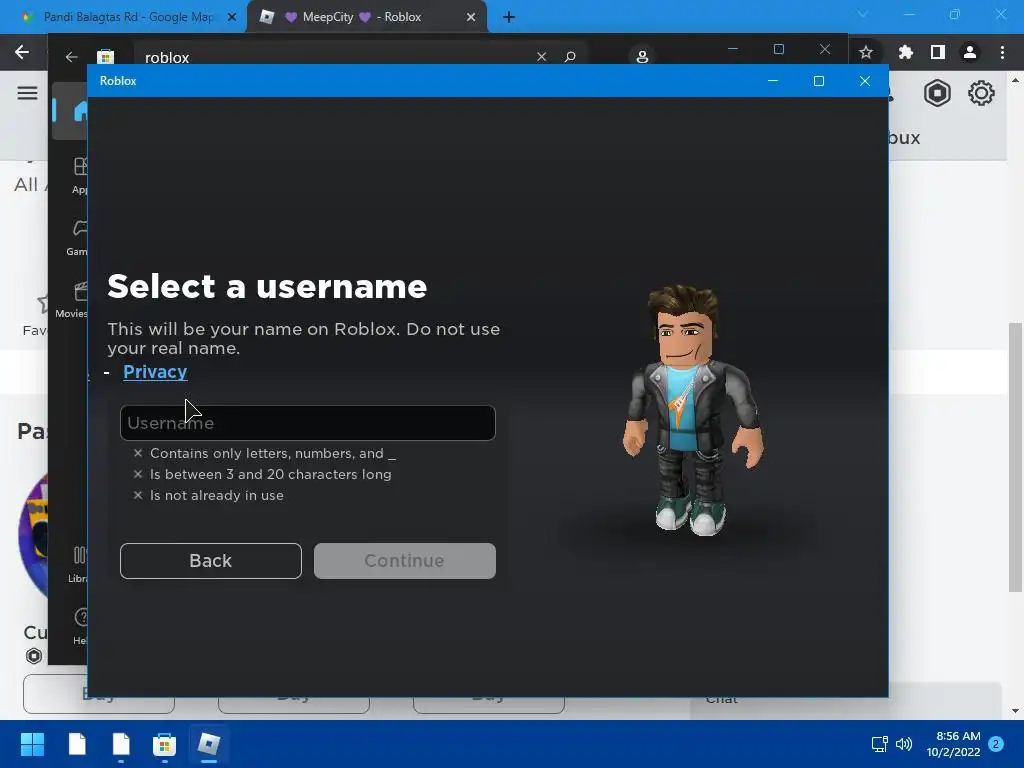Open the second document icon on taskbar

coord(121,744)
